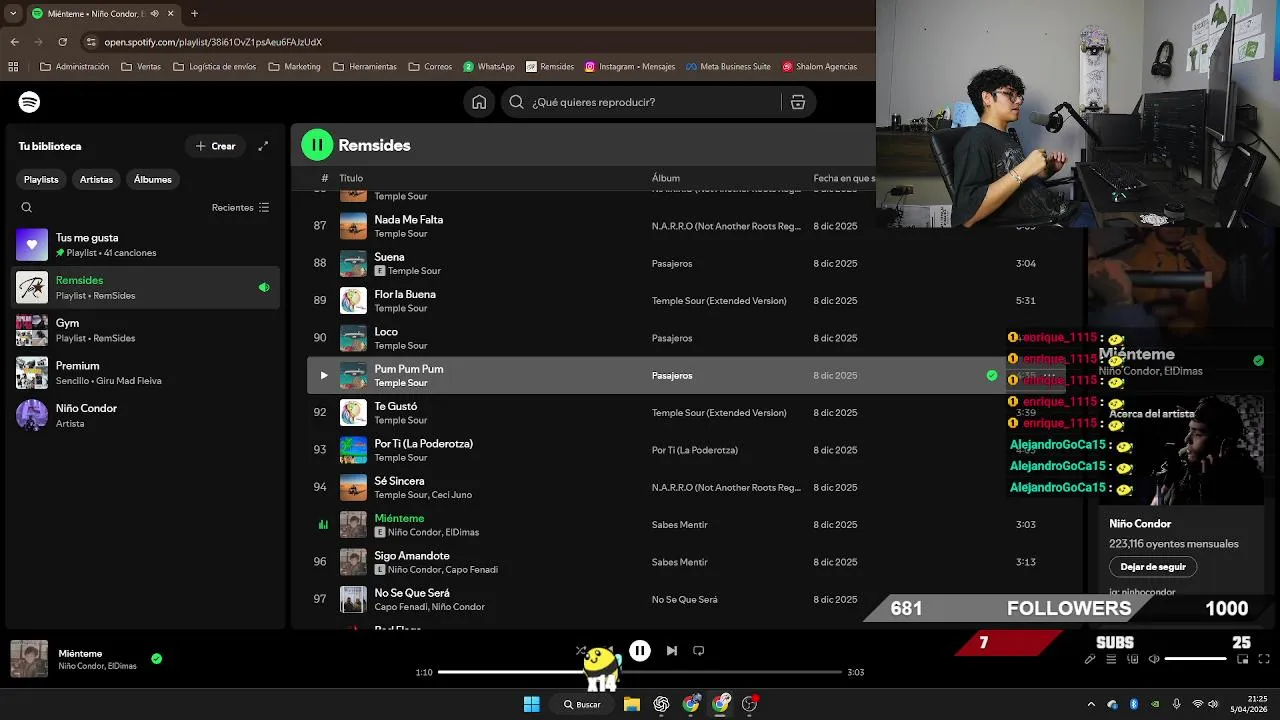Click the browser address bar URL
The image size is (1280, 720).
coord(213,42)
